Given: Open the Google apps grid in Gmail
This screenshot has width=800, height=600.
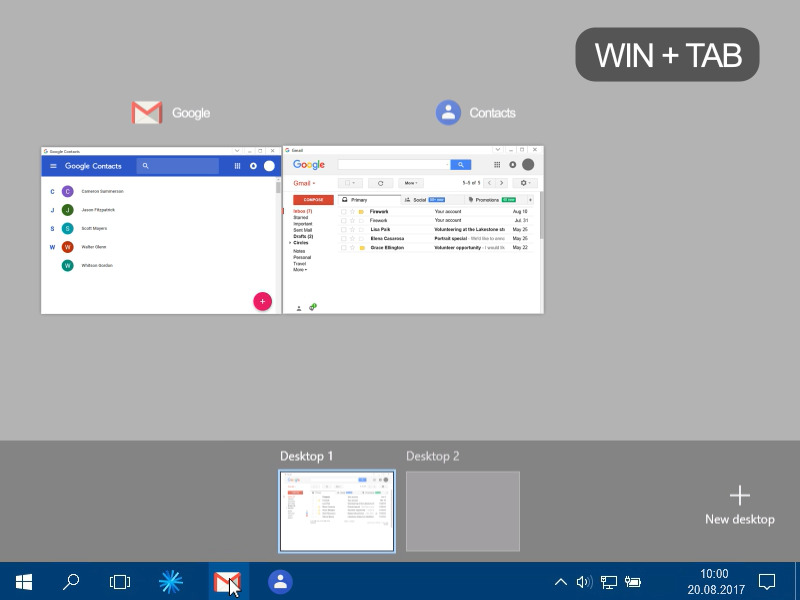Looking at the screenshot, I should [497, 164].
